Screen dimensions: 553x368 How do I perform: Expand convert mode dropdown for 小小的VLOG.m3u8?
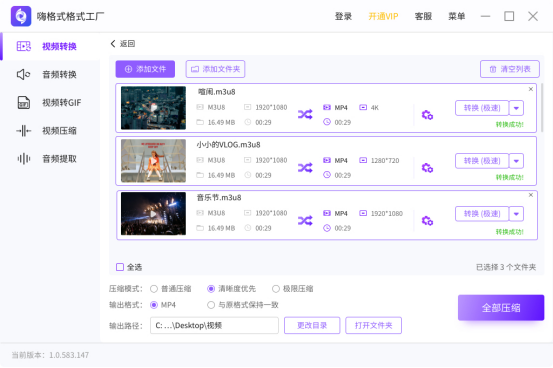(516, 161)
